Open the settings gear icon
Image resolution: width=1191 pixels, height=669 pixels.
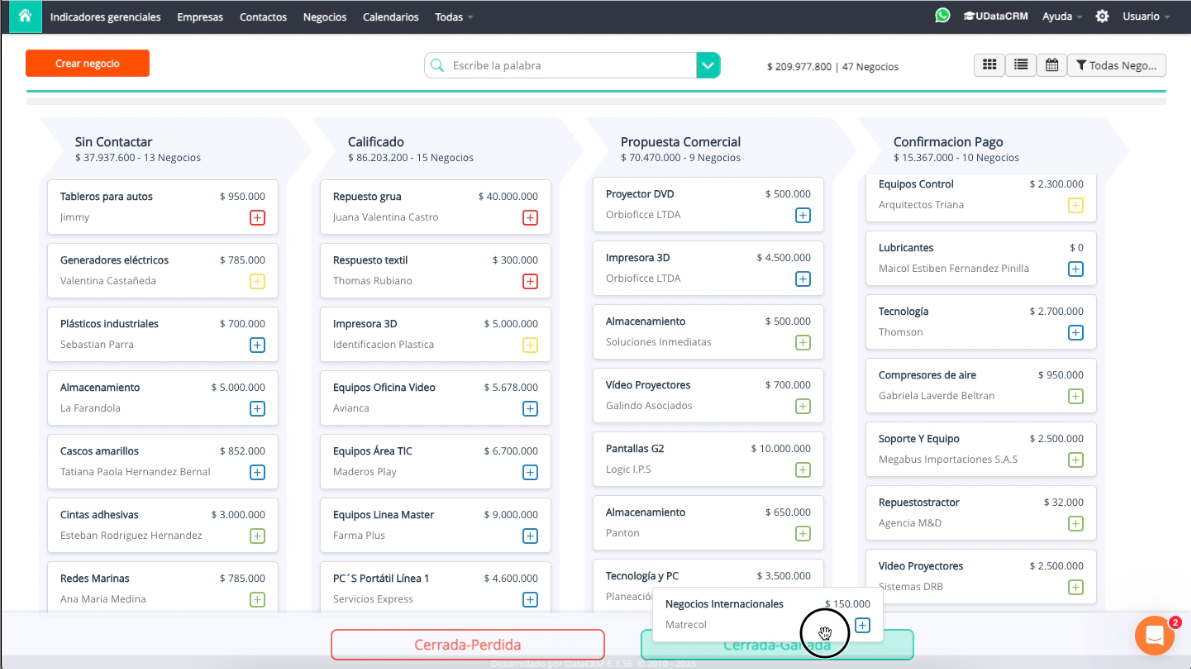point(1102,16)
